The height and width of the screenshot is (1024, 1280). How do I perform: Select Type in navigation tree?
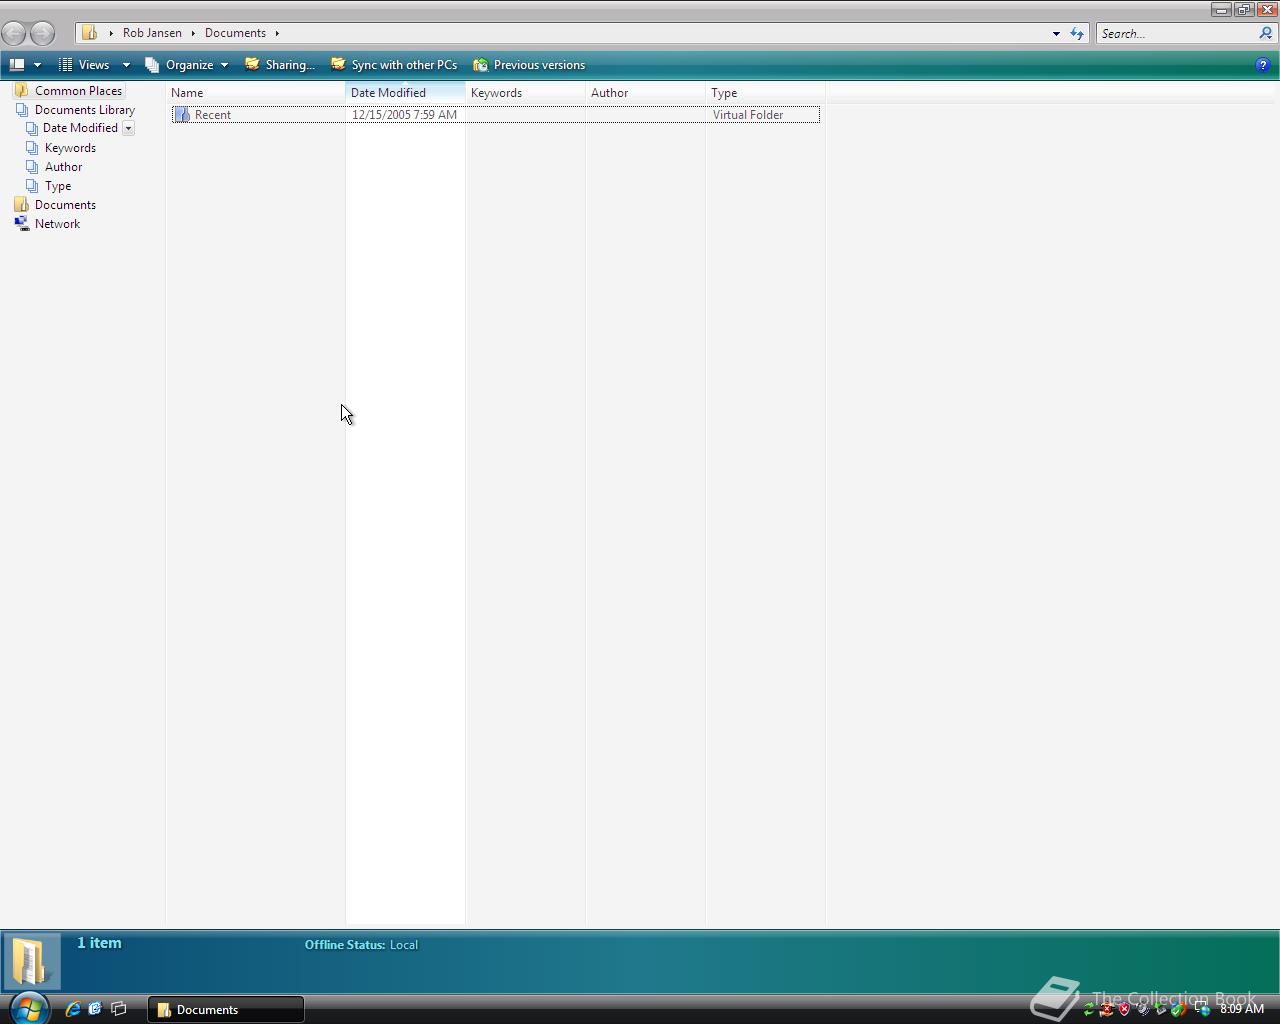(58, 186)
